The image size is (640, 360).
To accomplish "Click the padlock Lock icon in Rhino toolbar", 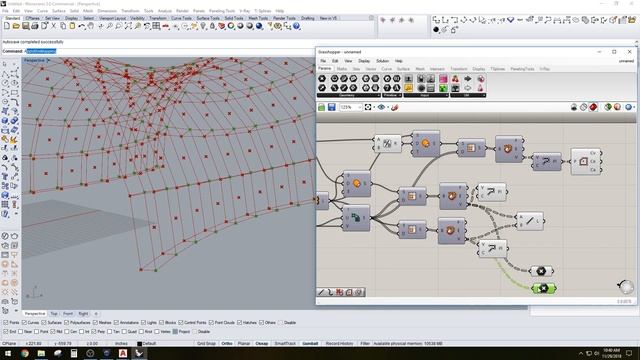I will coord(212,26).
